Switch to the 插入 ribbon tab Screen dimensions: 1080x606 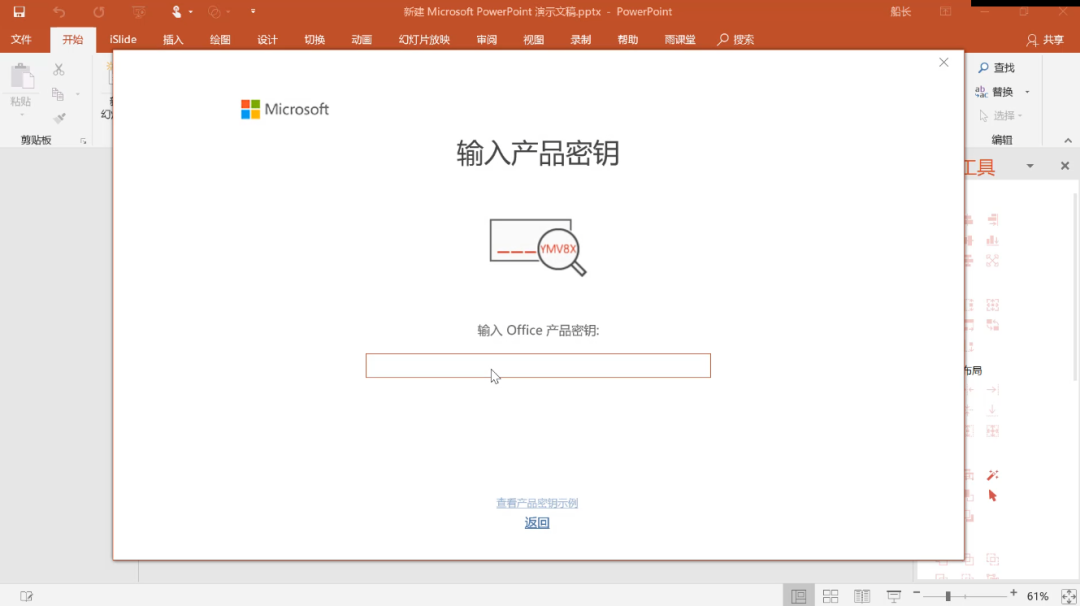point(174,39)
